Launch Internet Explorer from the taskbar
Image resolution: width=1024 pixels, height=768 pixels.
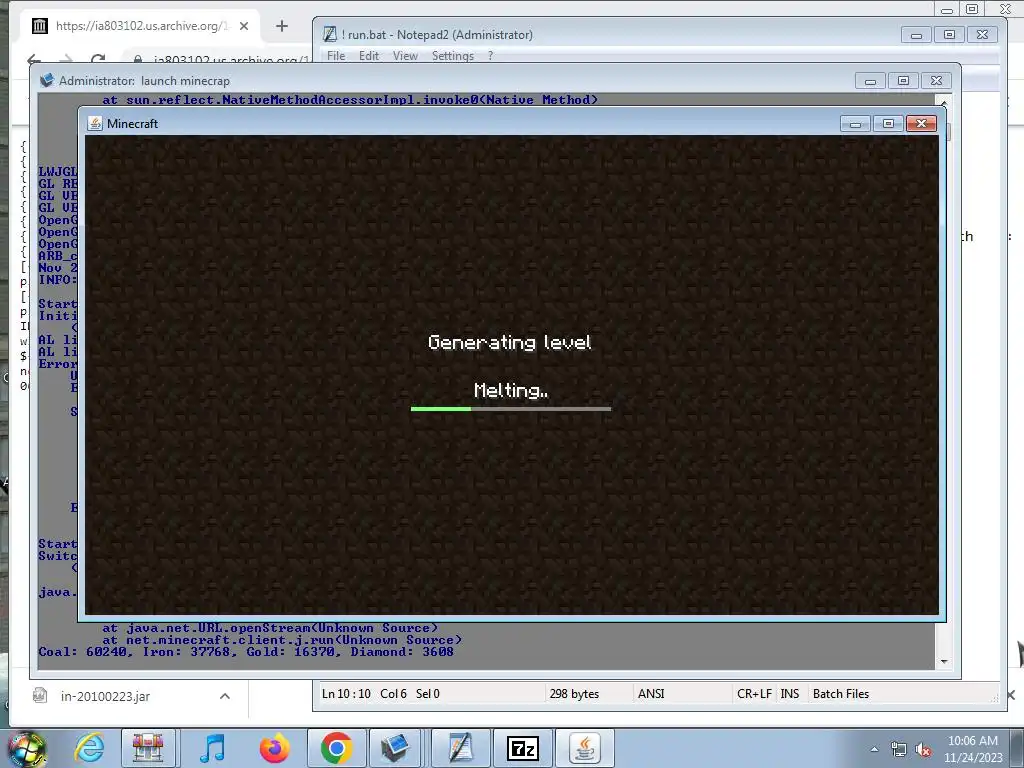pyautogui.click(x=89, y=748)
